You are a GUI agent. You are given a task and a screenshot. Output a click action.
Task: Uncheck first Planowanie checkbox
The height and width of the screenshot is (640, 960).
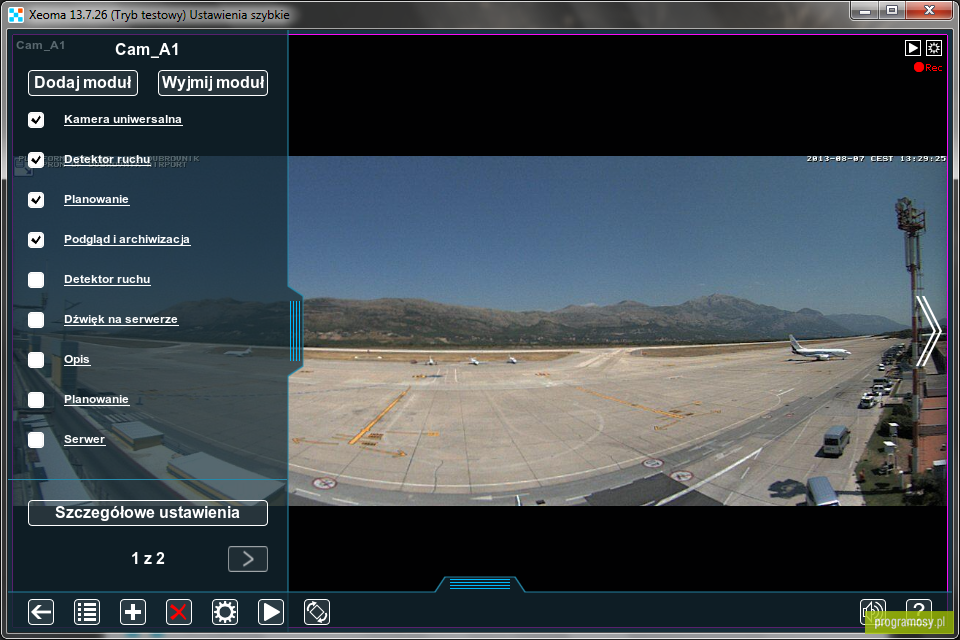[x=36, y=200]
